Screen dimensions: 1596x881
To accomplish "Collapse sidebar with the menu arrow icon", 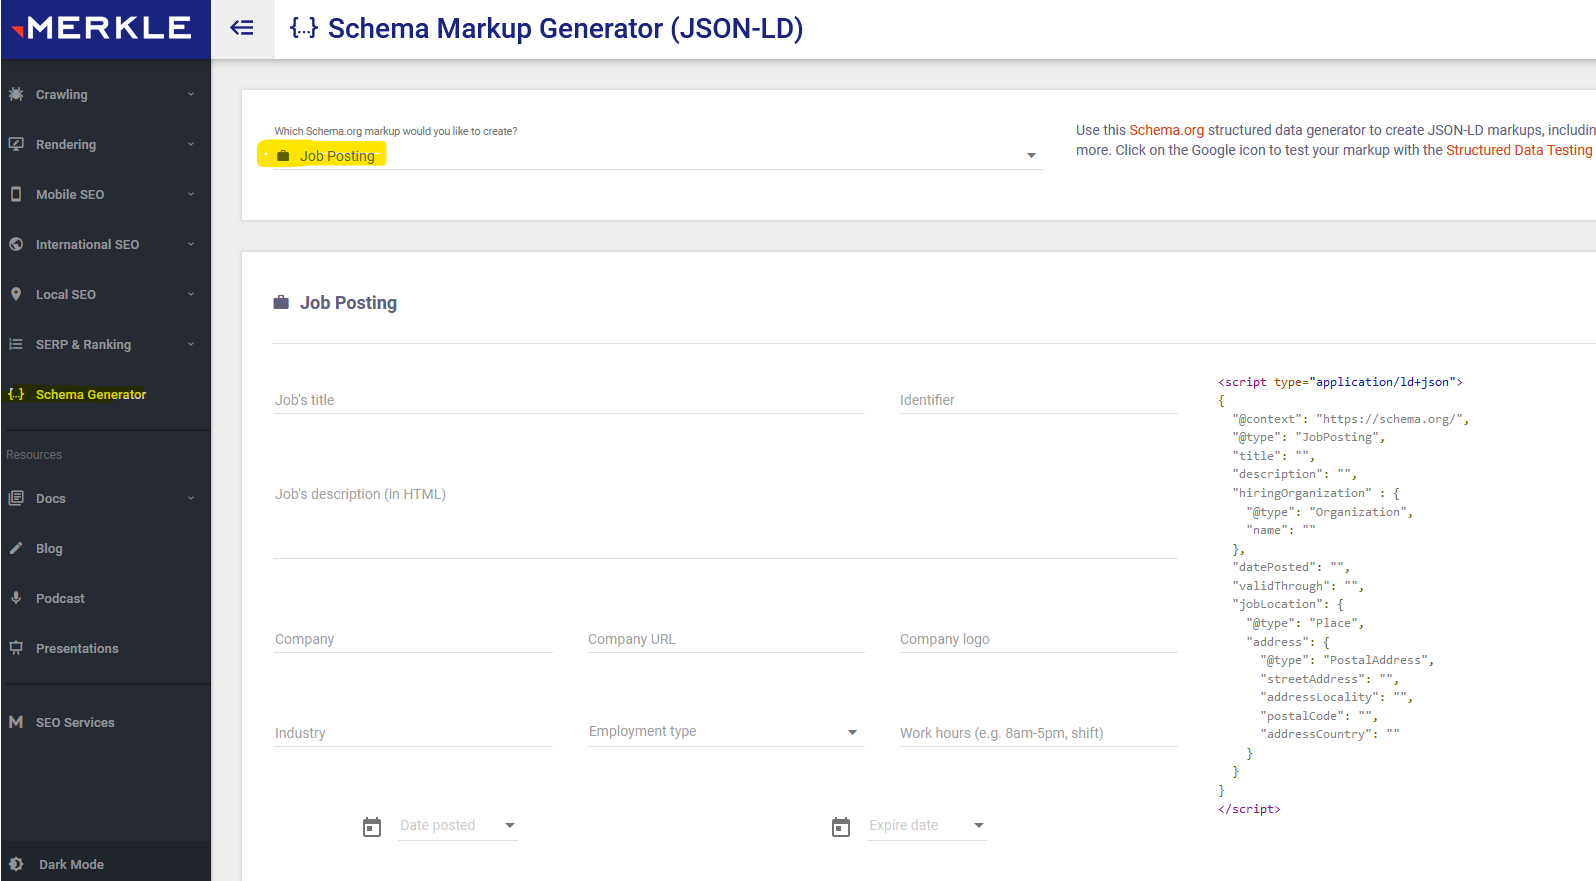I will tap(242, 28).
